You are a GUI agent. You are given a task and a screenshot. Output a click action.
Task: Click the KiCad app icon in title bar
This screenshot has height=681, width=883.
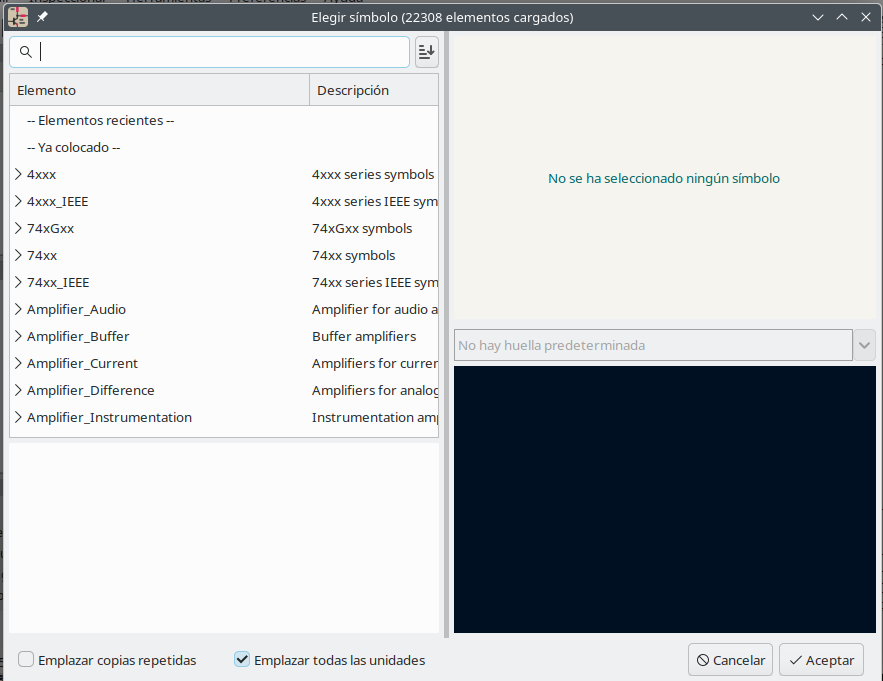(x=18, y=17)
